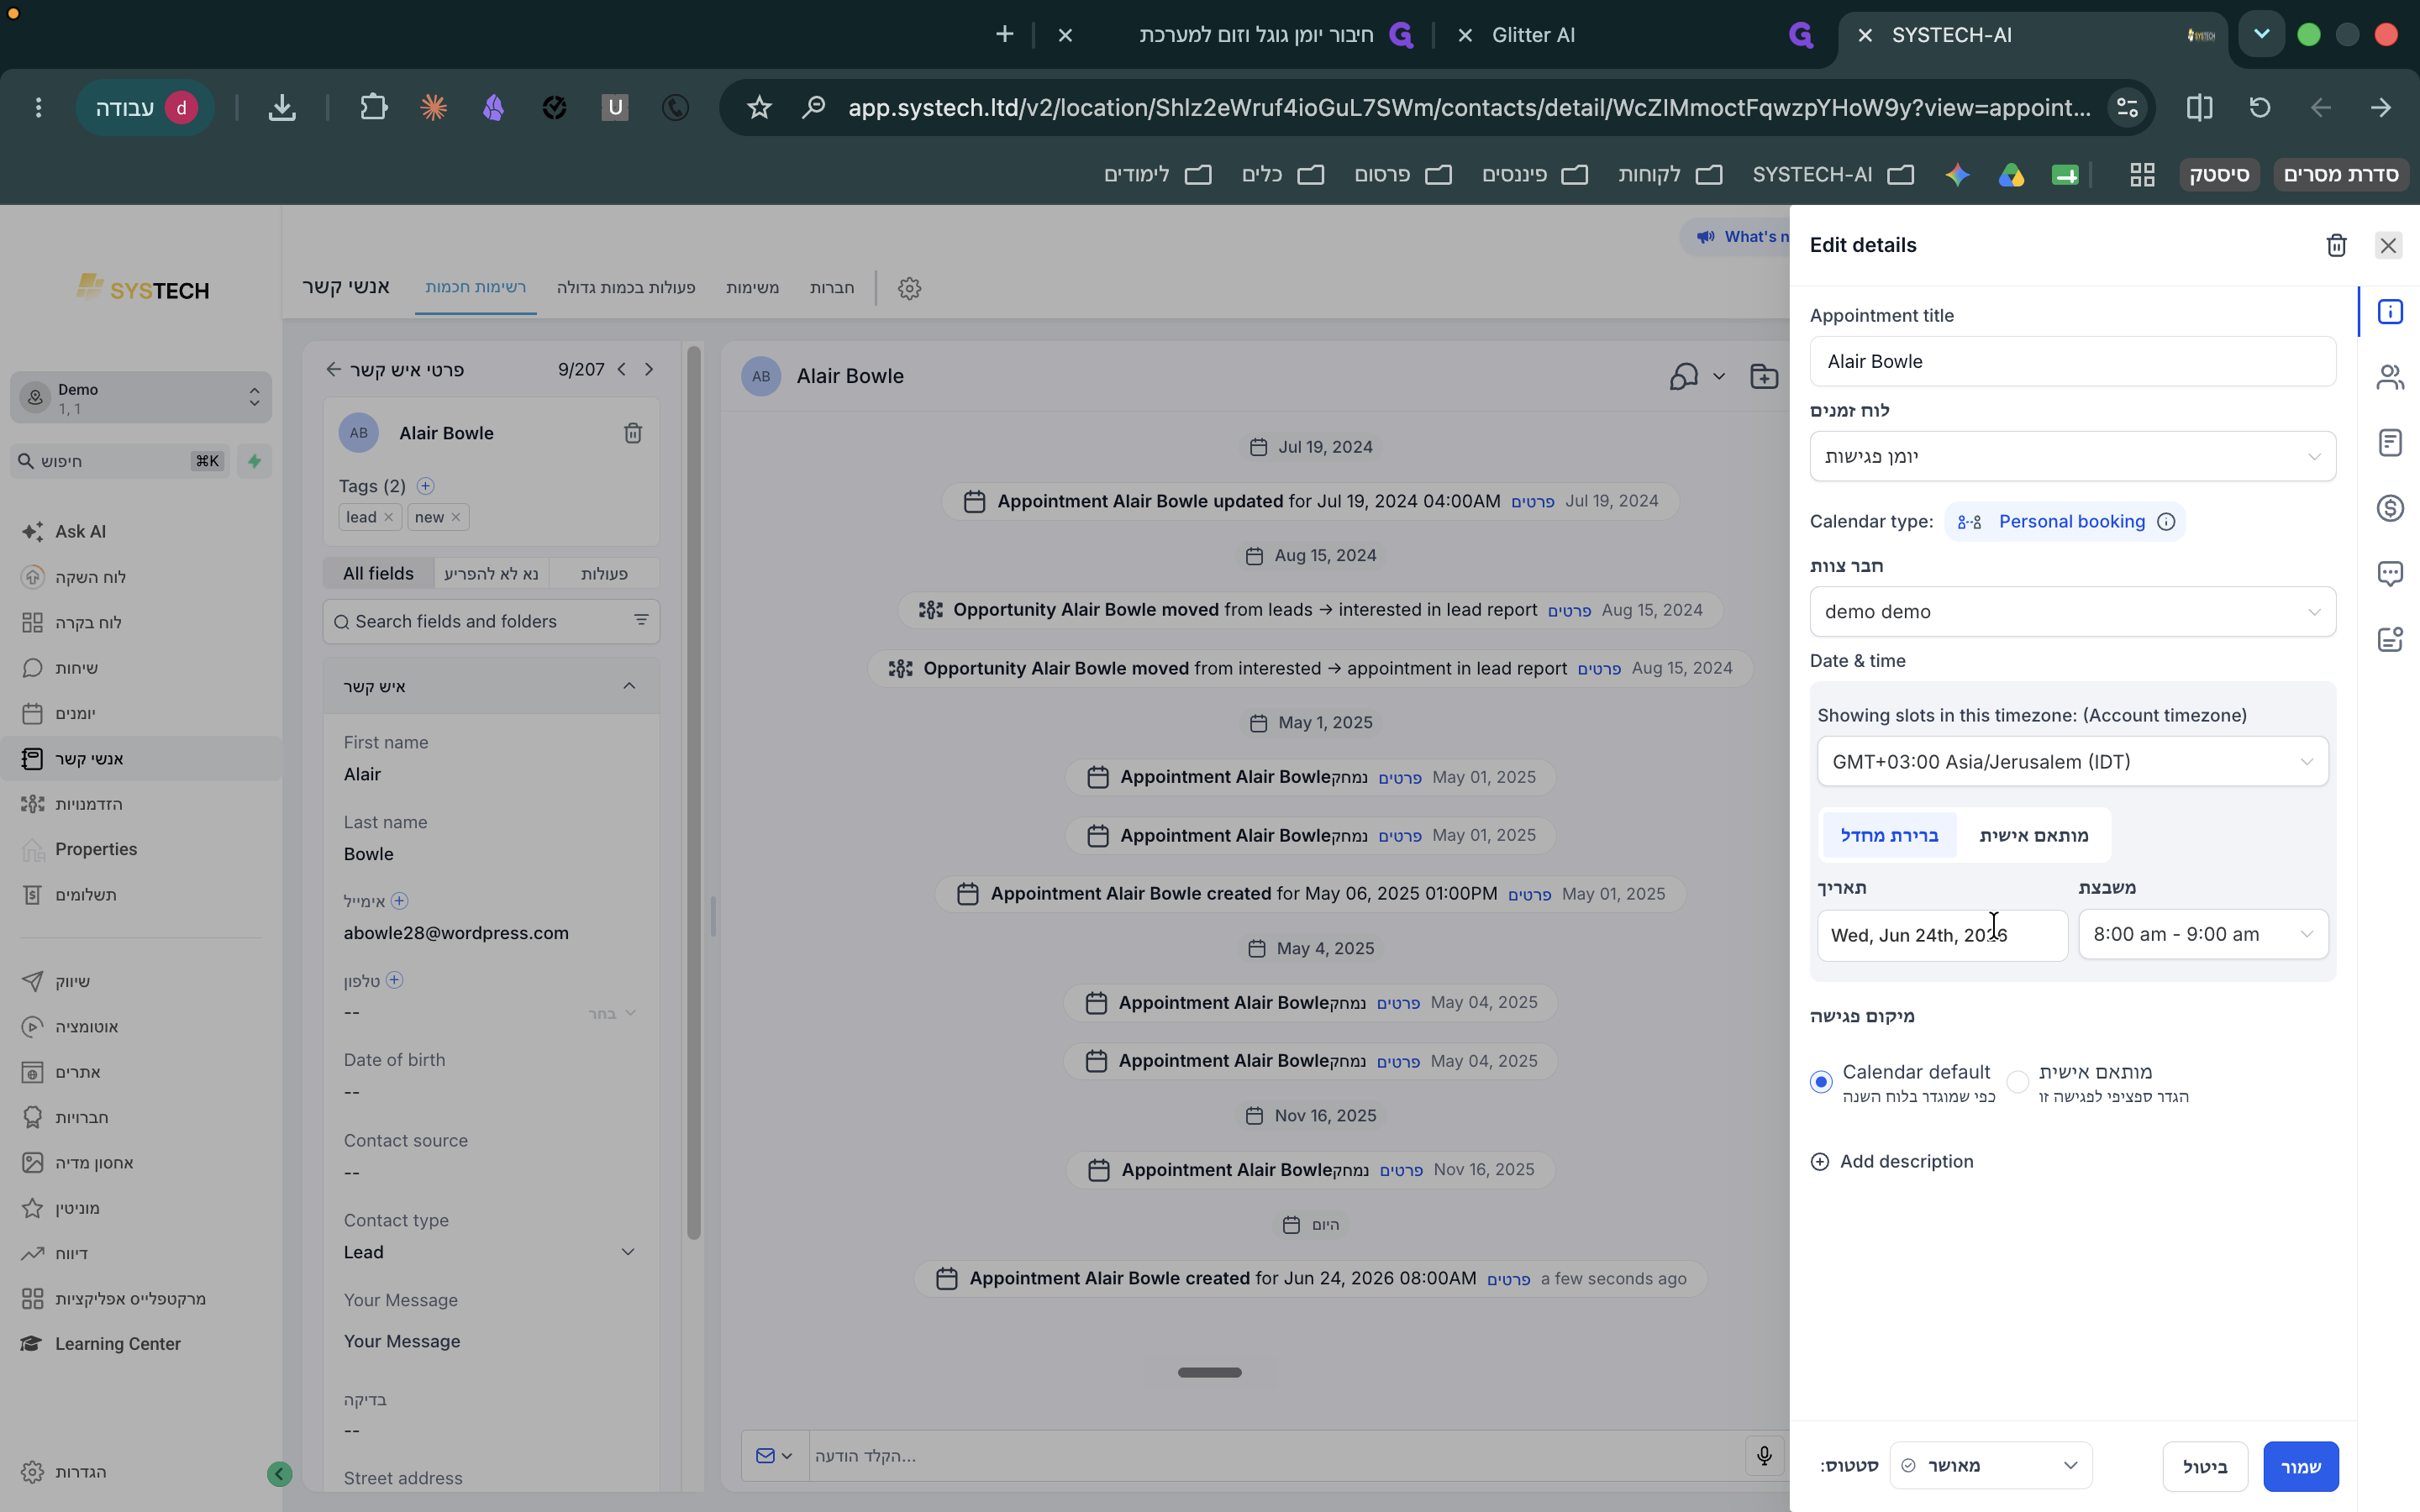Reload the page in browser
This screenshot has height=1512, width=2420.
pos(2260,107)
